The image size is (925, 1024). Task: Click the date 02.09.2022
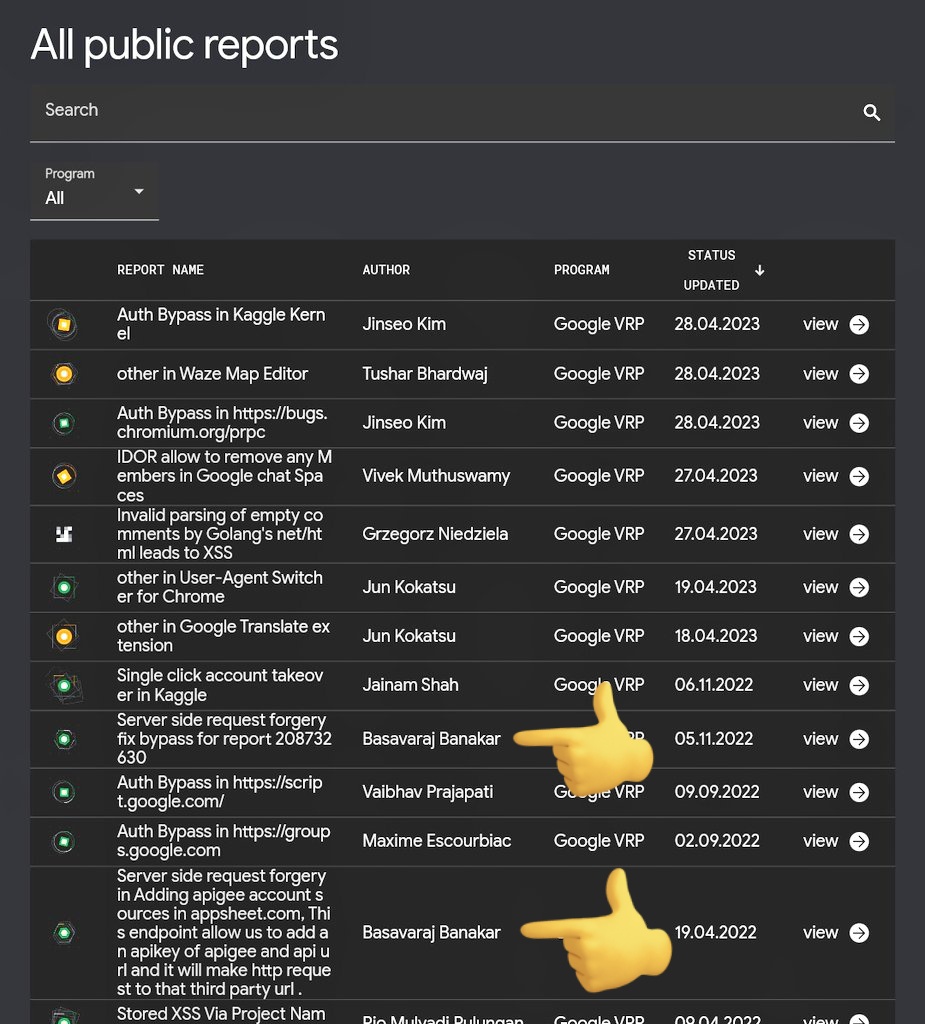tap(717, 840)
